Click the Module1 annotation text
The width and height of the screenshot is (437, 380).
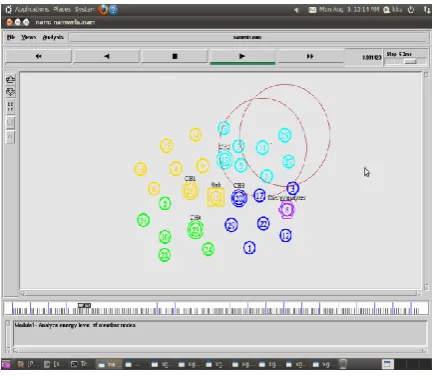pos(75,325)
